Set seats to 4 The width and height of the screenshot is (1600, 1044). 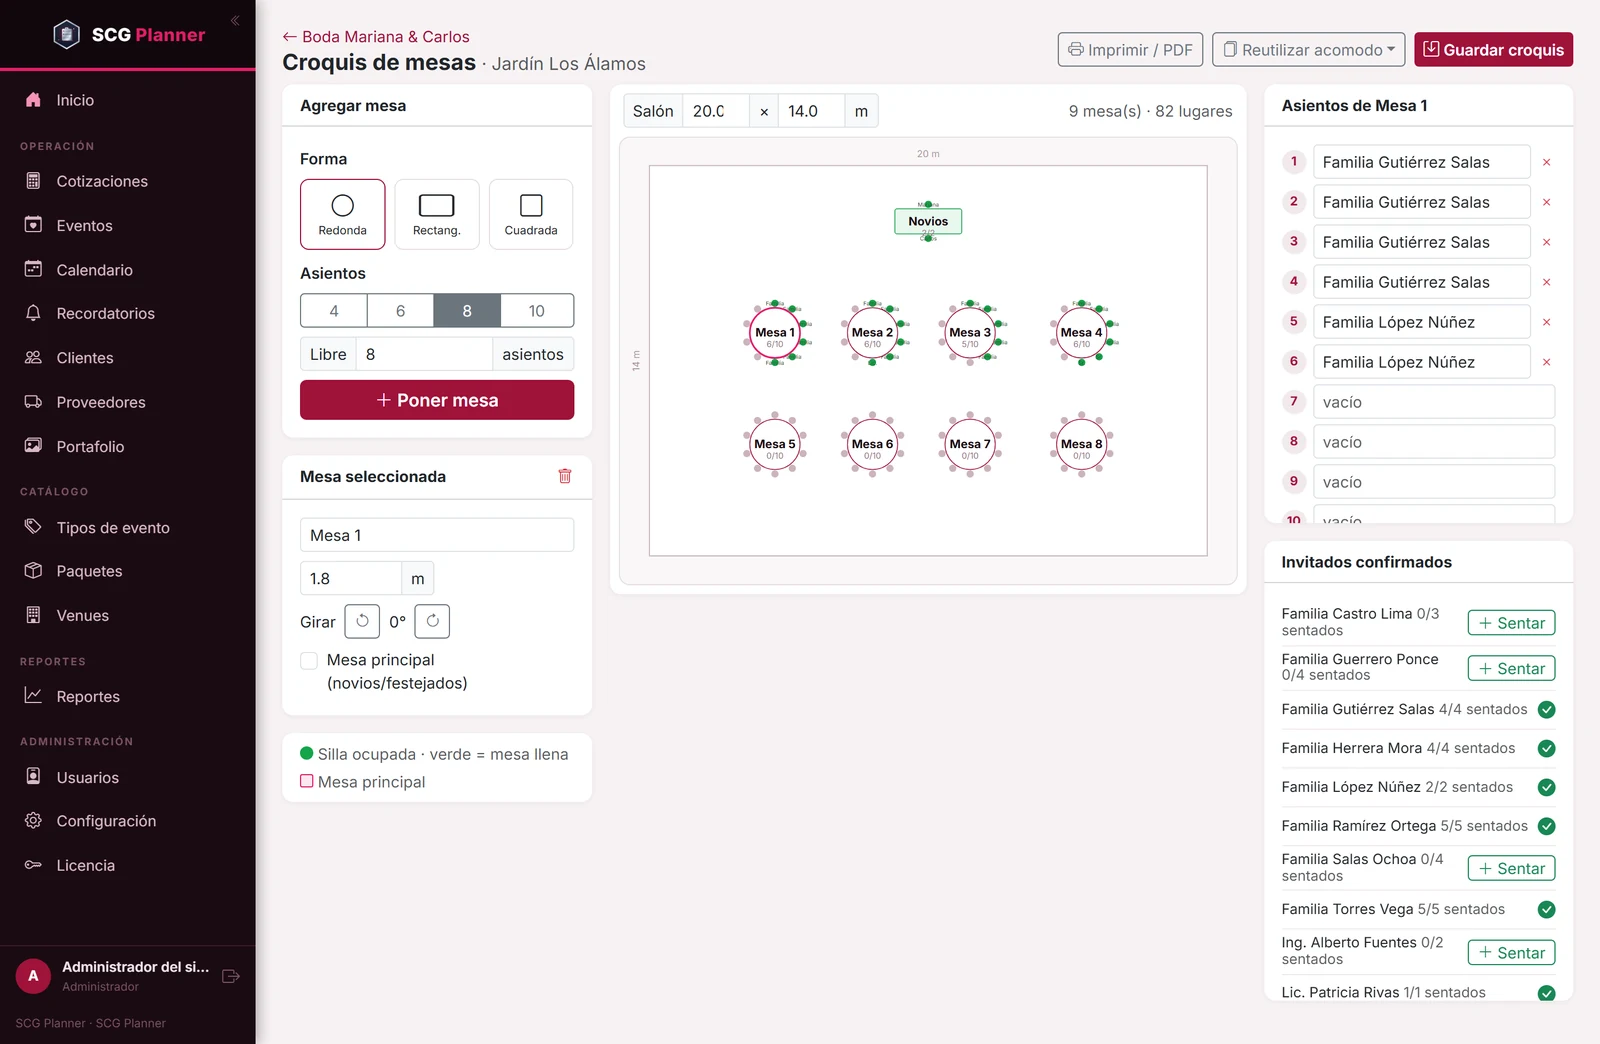click(334, 311)
